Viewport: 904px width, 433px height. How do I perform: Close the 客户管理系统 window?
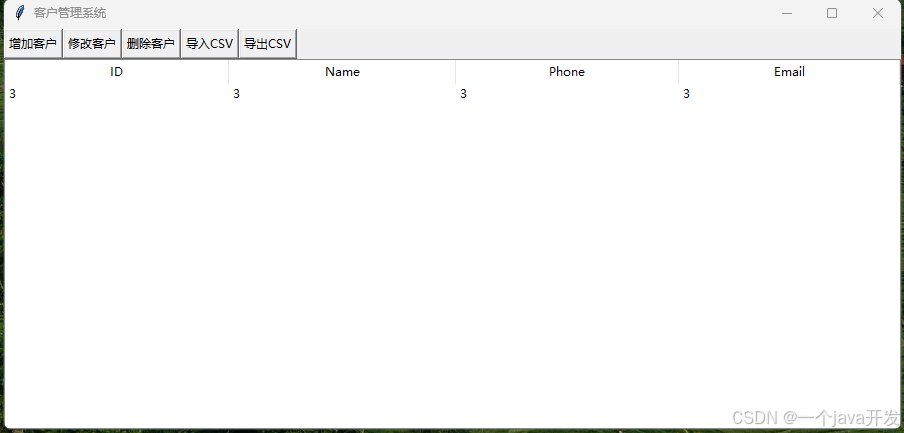(x=877, y=13)
